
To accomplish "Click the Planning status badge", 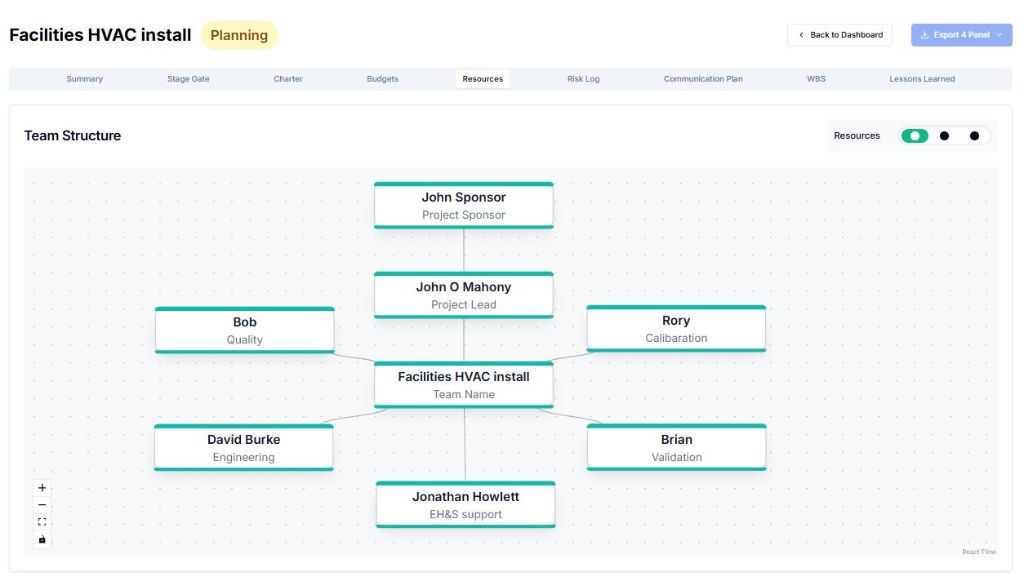I will (237, 34).
